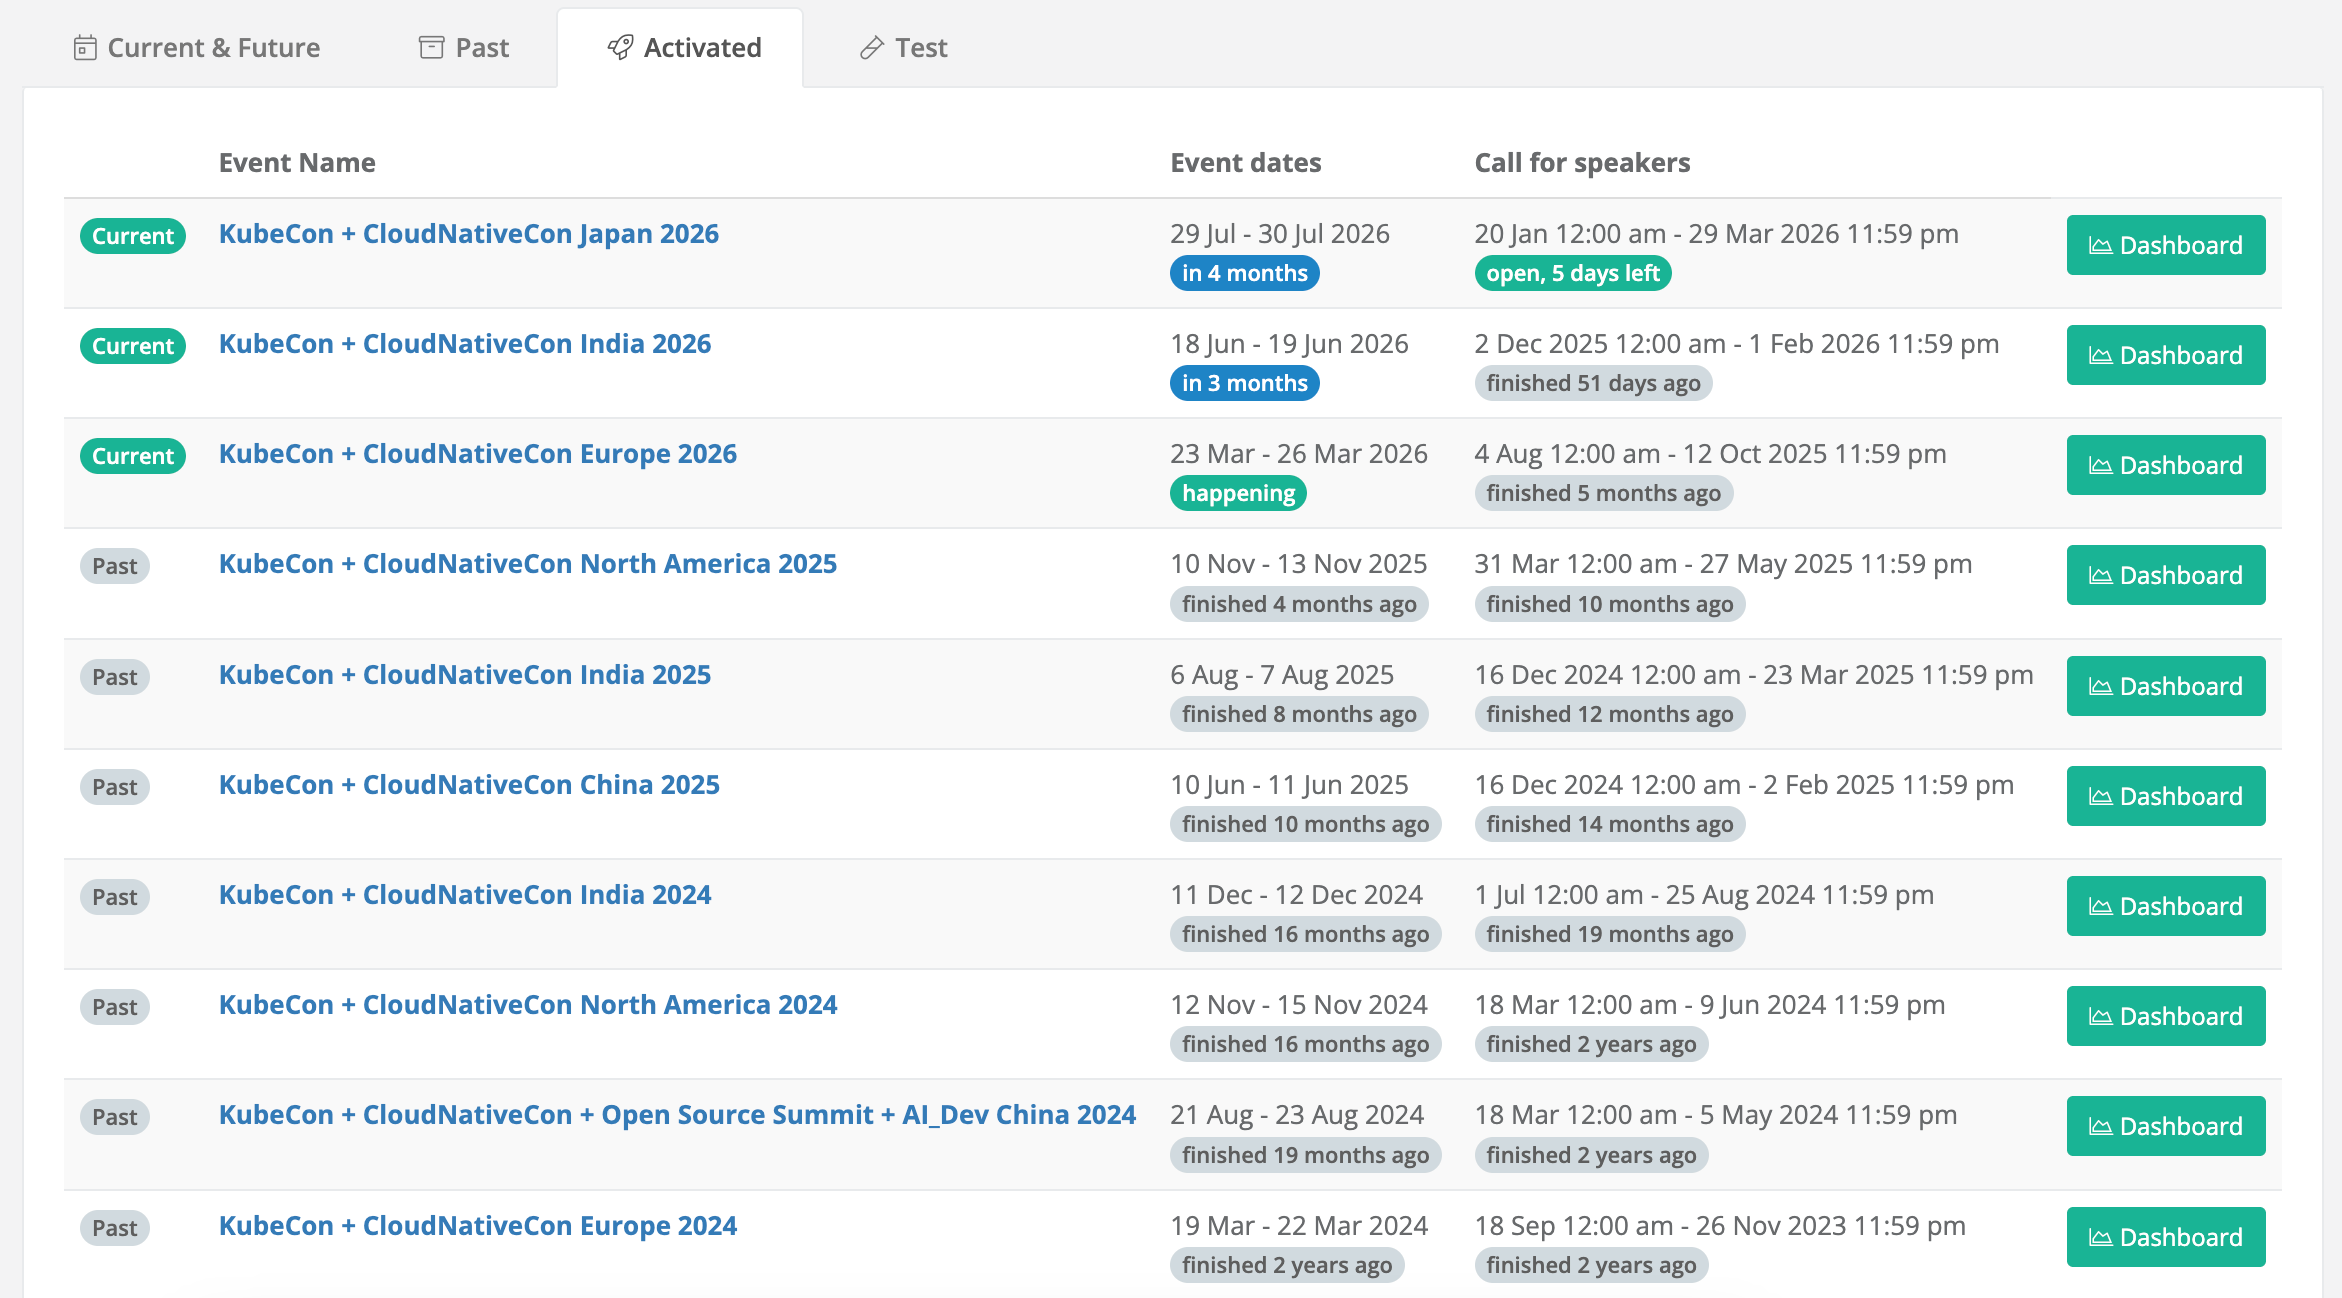
Task: Click chart icon in India 2026 Dashboard button
Action: point(2100,356)
